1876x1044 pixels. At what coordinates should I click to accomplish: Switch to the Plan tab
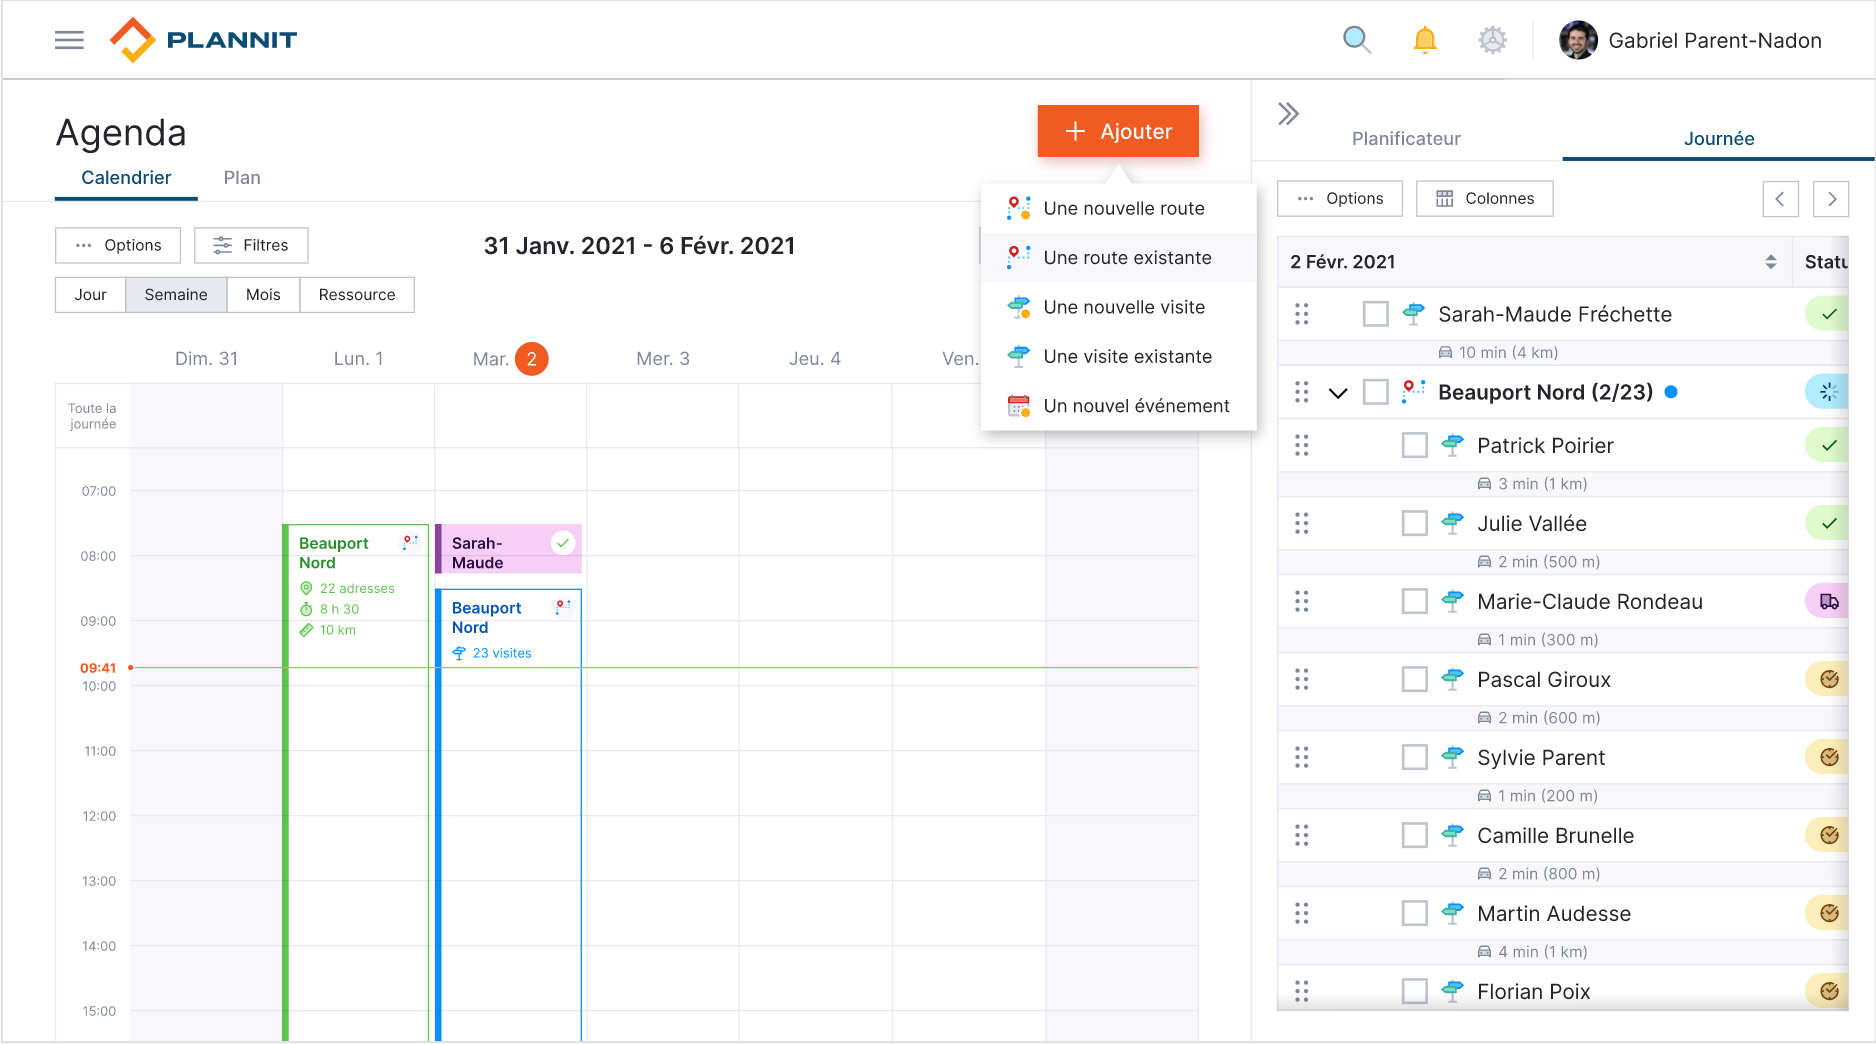pos(242,177)
